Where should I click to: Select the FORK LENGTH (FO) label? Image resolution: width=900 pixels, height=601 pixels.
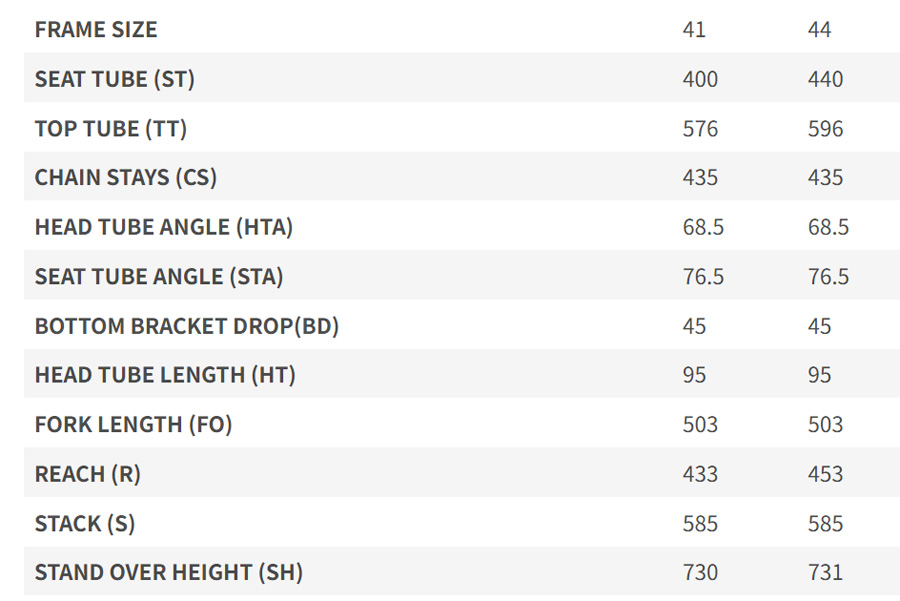pyautogui.click(x=133, y=424)
